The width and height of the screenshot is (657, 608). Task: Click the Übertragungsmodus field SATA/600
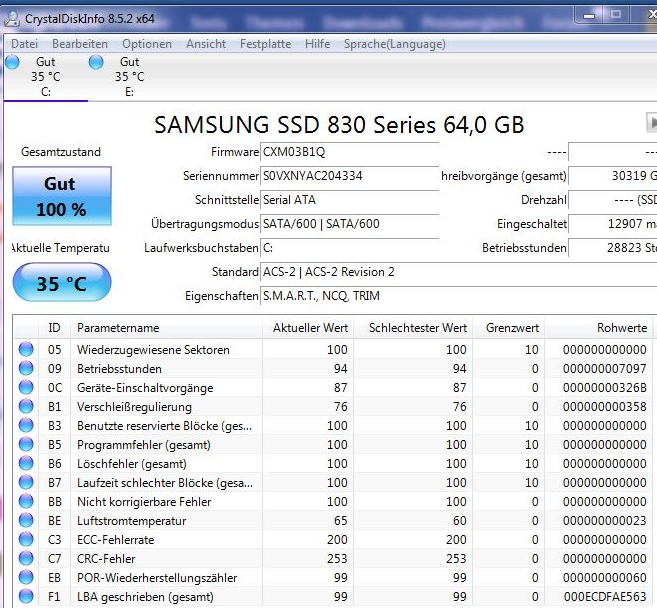pyautogui.click(x=349, y=224)
